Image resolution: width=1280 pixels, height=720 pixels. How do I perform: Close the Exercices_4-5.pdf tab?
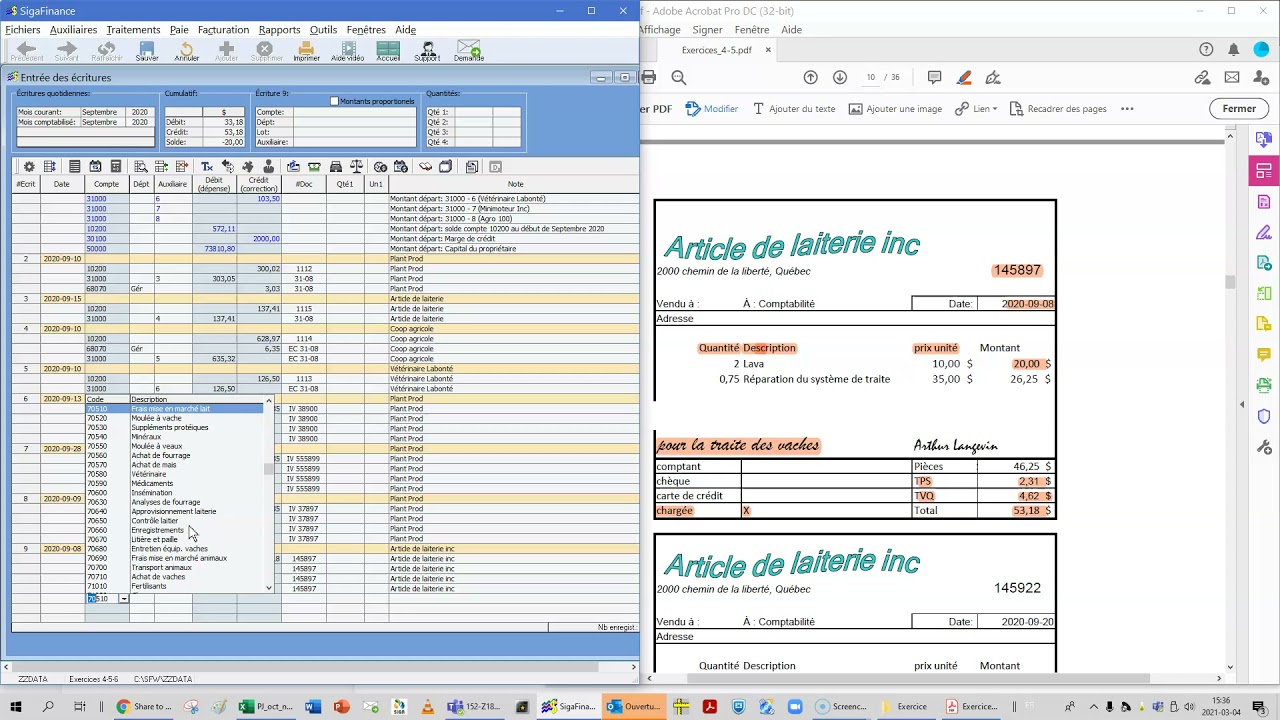(x=768, y=50)
